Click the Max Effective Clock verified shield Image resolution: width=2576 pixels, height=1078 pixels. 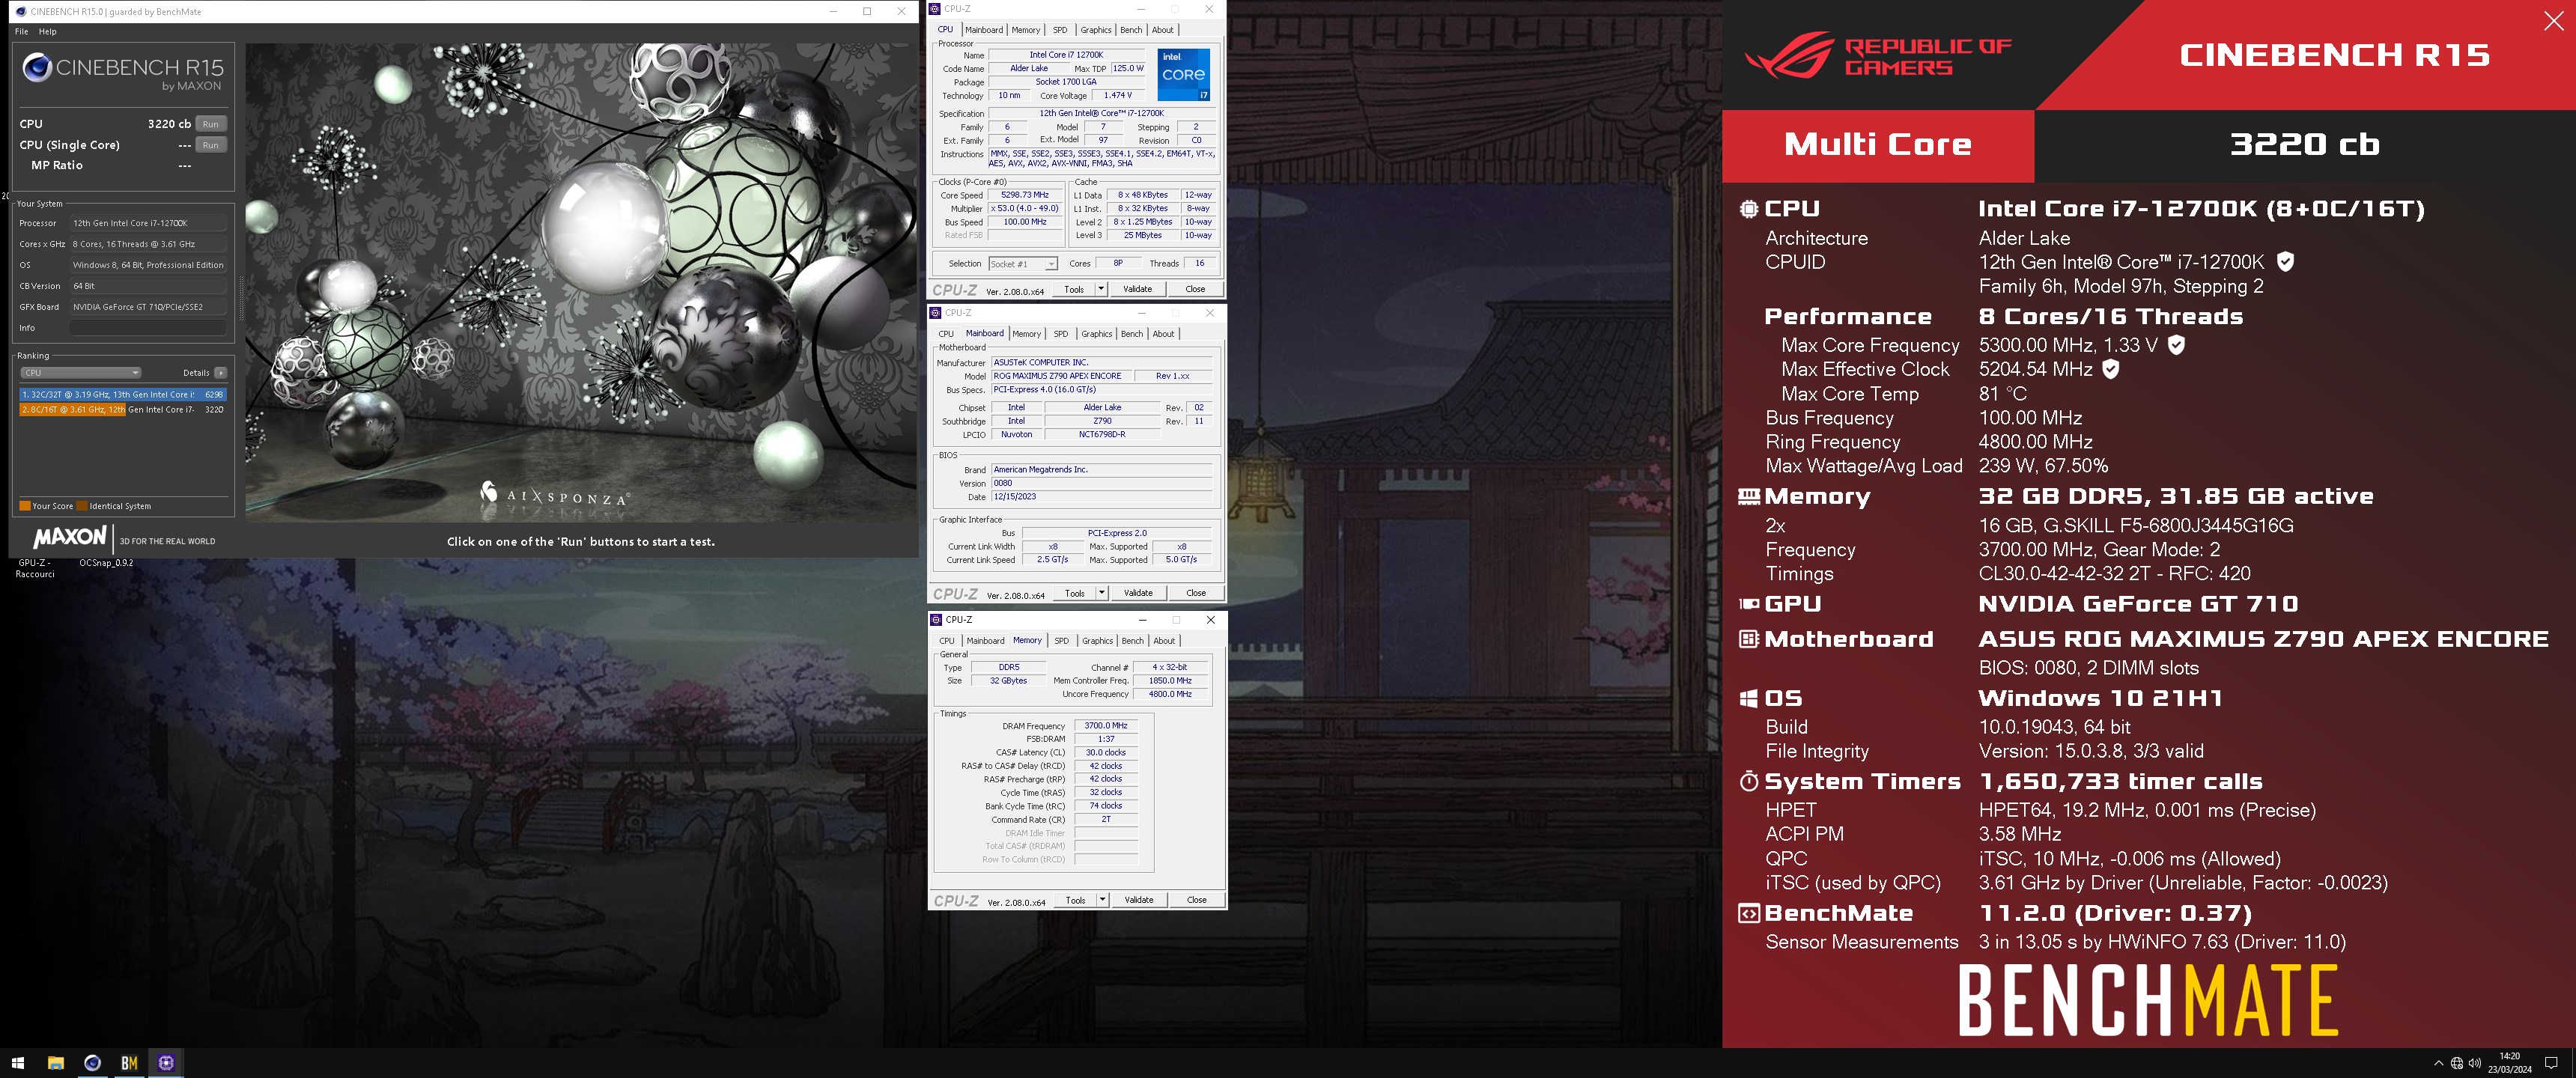tap(2111, 369)
